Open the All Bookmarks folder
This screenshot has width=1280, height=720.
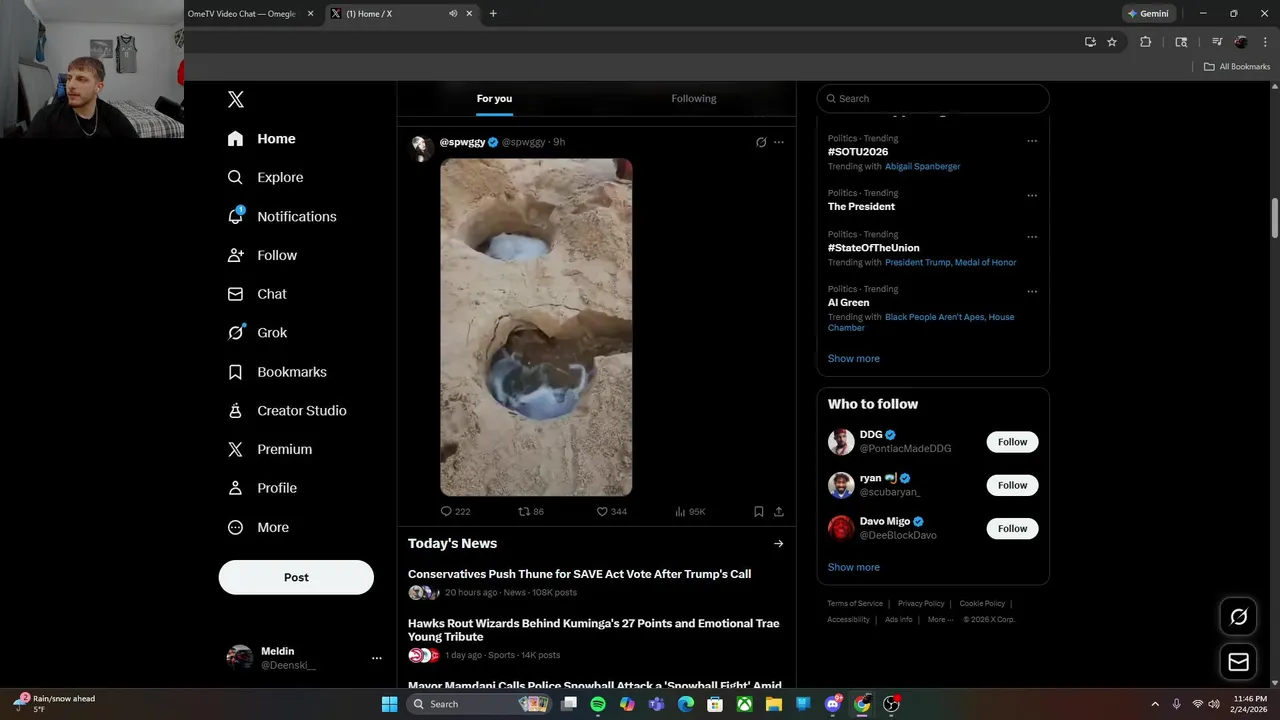(1237, 67)
